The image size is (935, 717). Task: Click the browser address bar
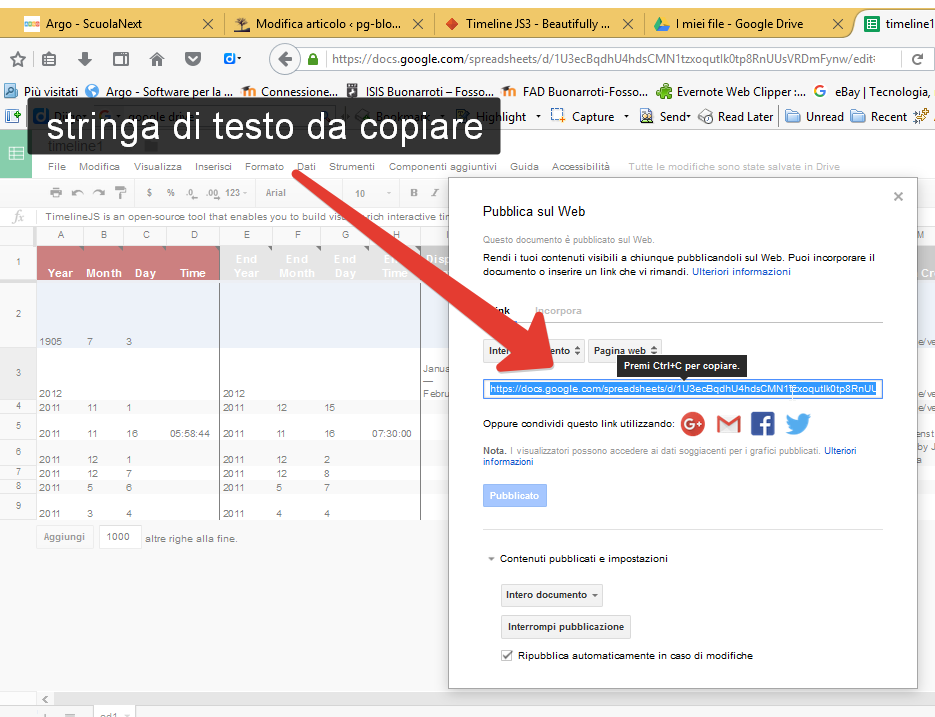click(x=602, y=59)
